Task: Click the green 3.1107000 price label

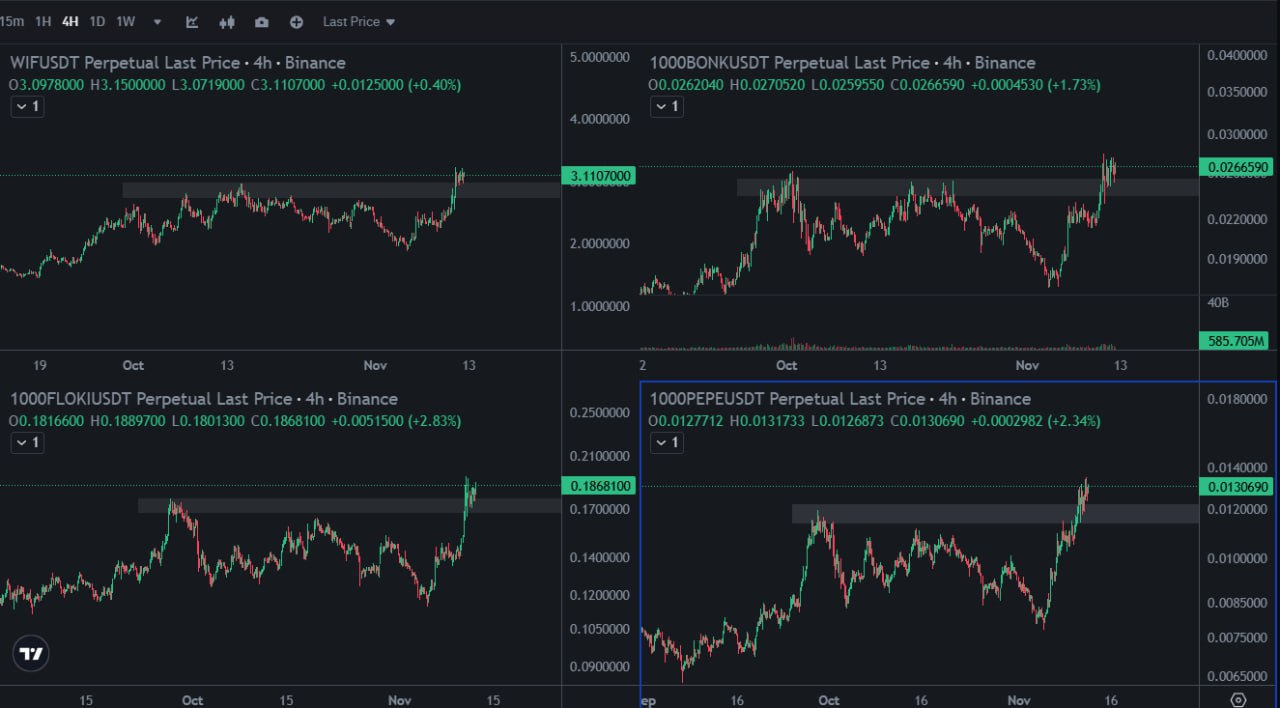Action: coord(599,176)
